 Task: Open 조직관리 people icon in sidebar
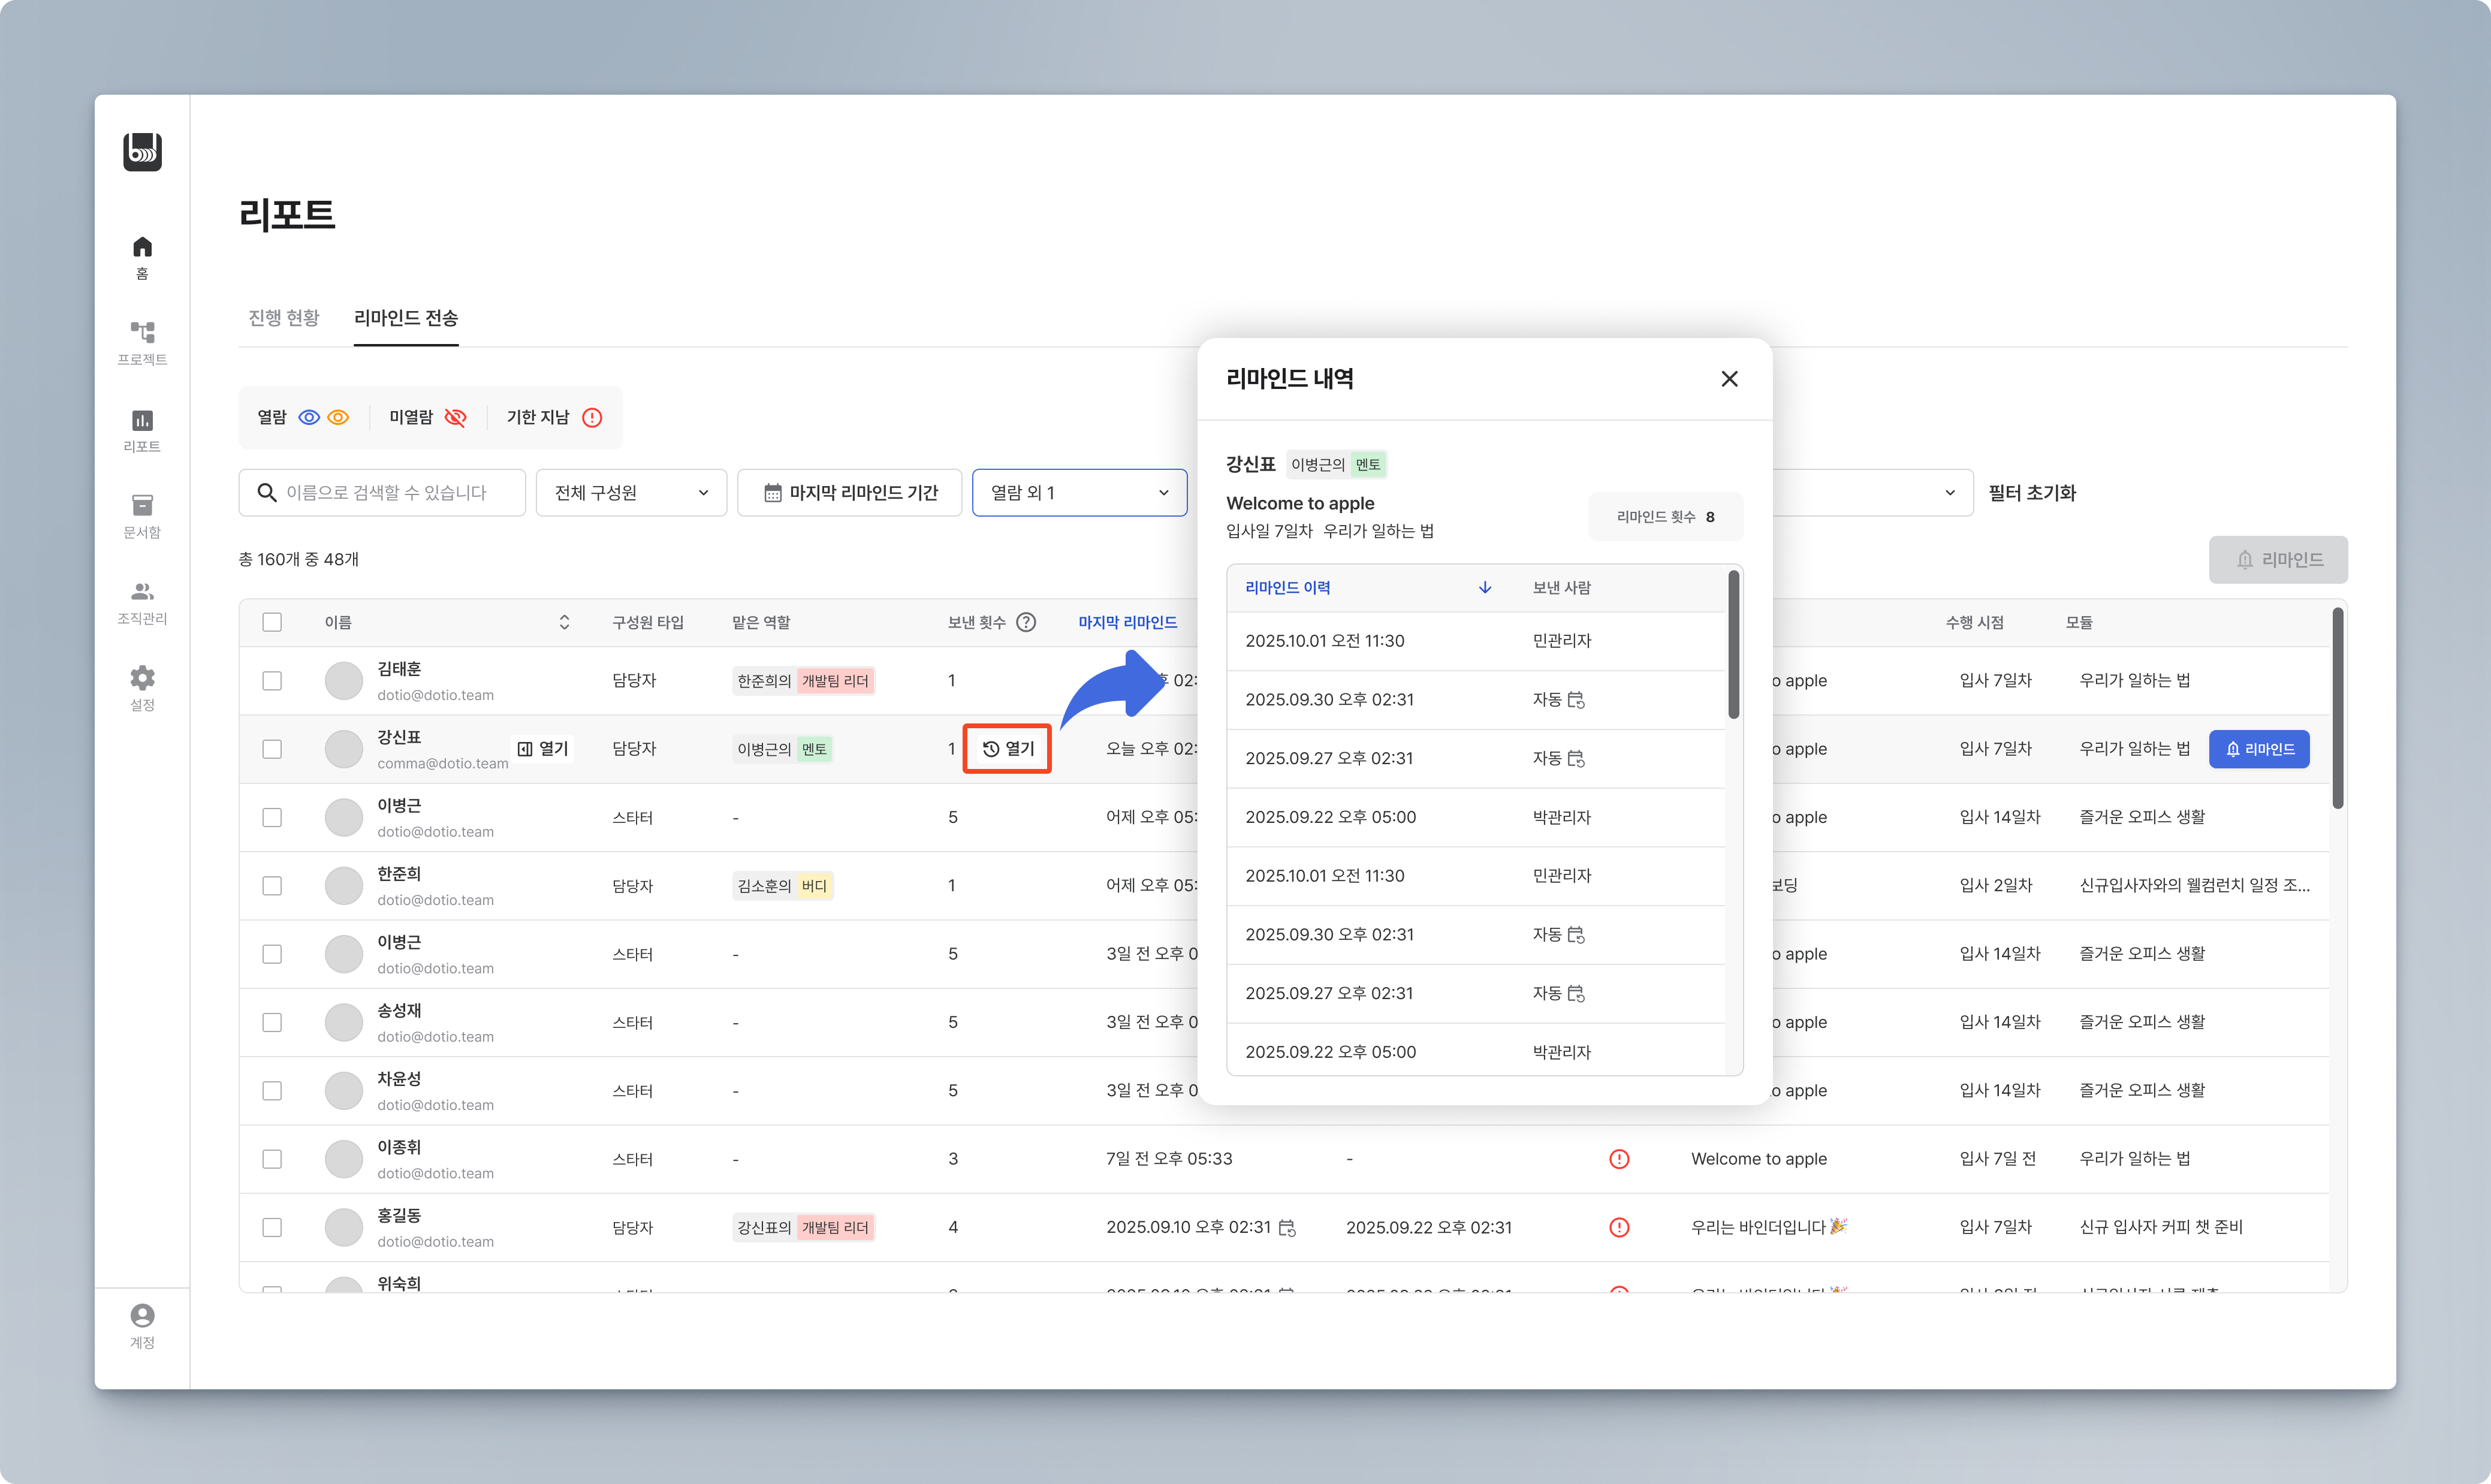point(142,591)
